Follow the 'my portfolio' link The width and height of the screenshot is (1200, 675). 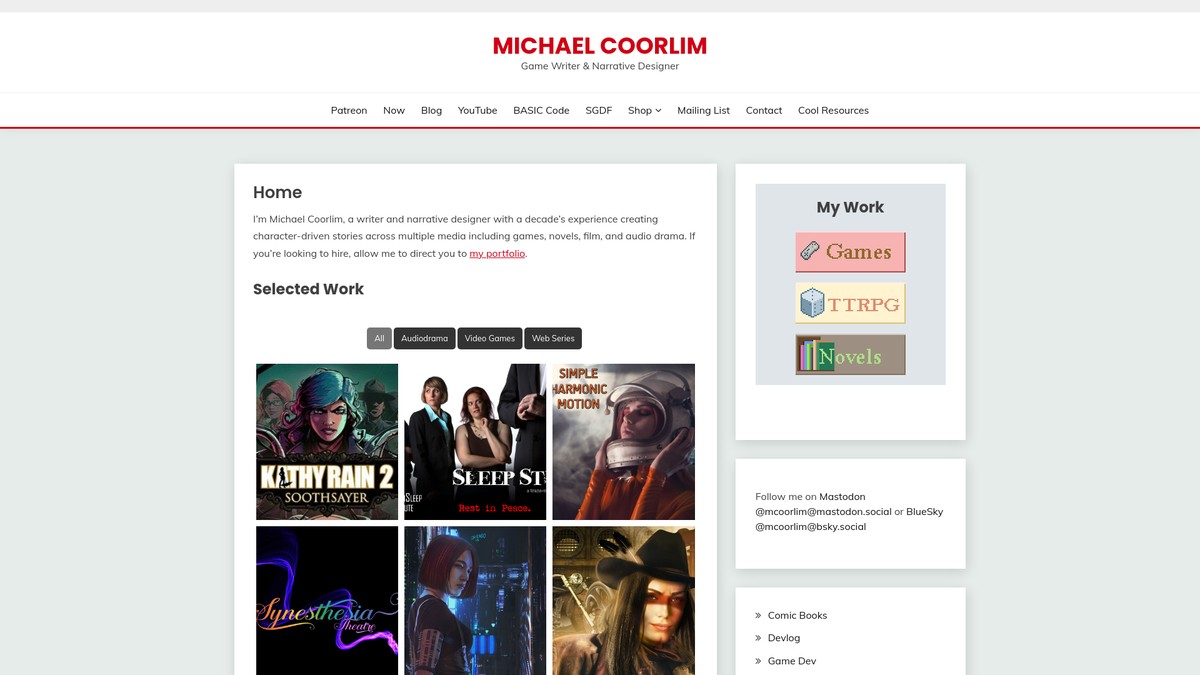(497, 254)
